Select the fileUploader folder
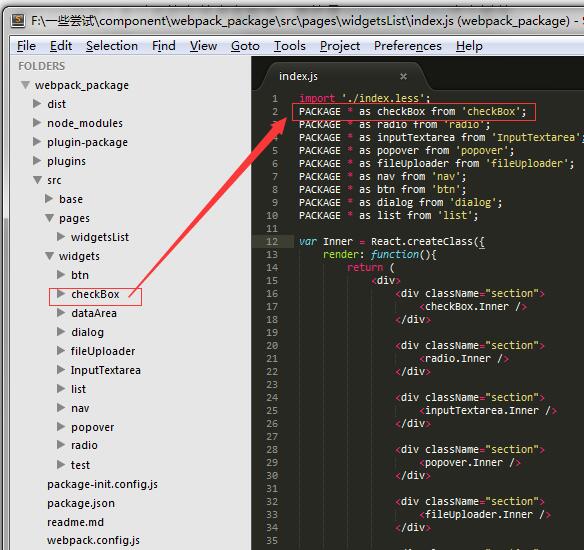This screenshot has height=550, width=584. pos(103,351)
